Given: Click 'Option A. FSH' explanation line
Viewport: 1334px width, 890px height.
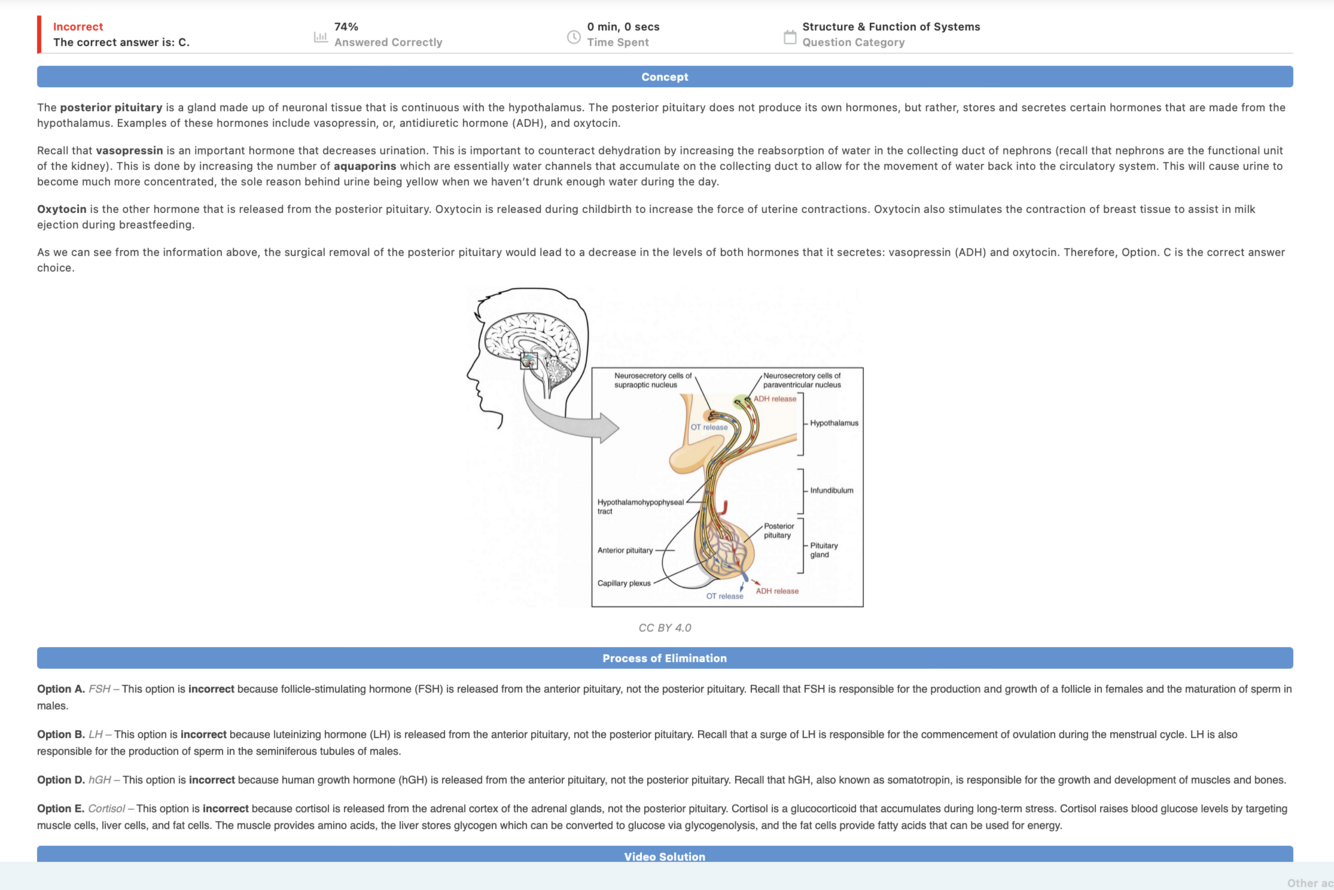Looking at the screenshot, I should pos(665,697).
